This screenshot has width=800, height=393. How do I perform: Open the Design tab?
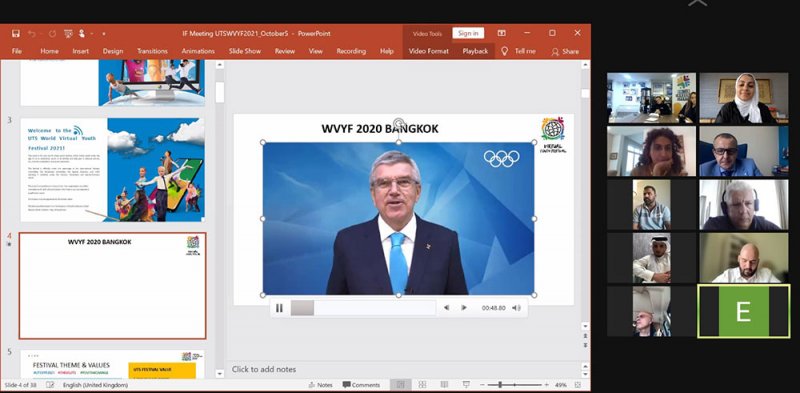click(113, 51)
